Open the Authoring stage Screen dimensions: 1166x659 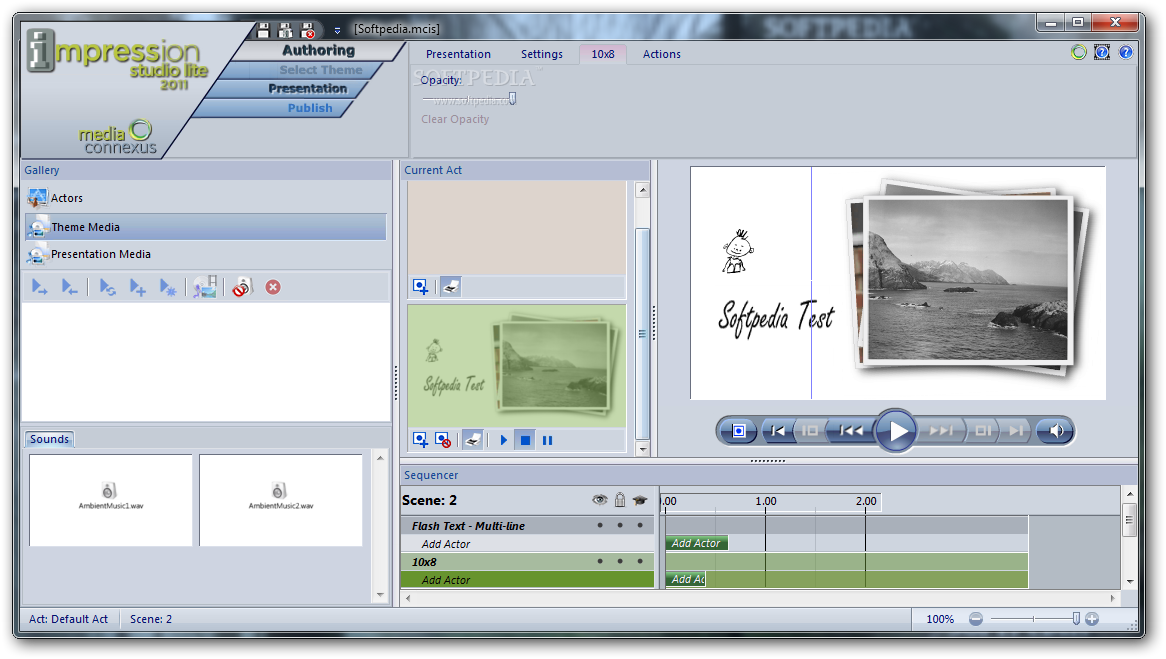(x=318, y=51)
